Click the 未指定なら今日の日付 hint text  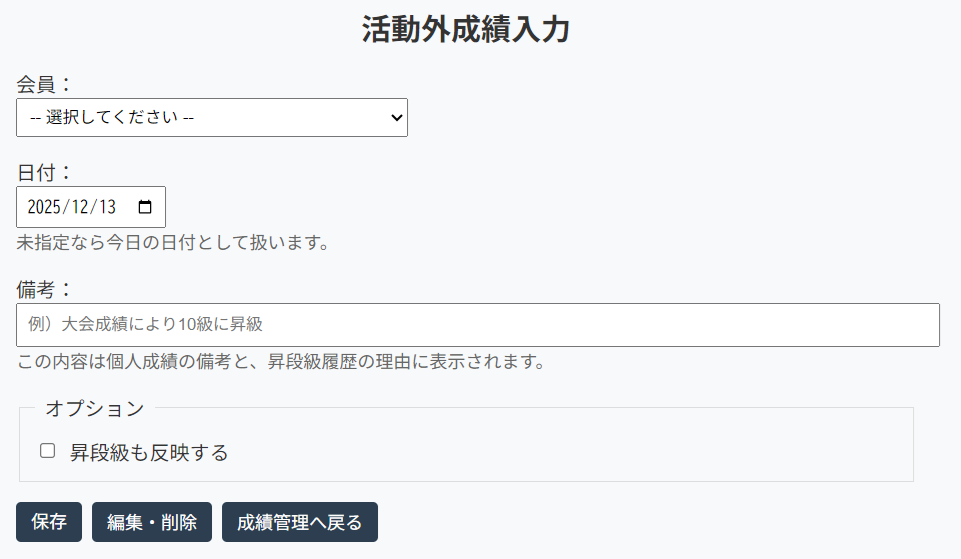[173, 242]
